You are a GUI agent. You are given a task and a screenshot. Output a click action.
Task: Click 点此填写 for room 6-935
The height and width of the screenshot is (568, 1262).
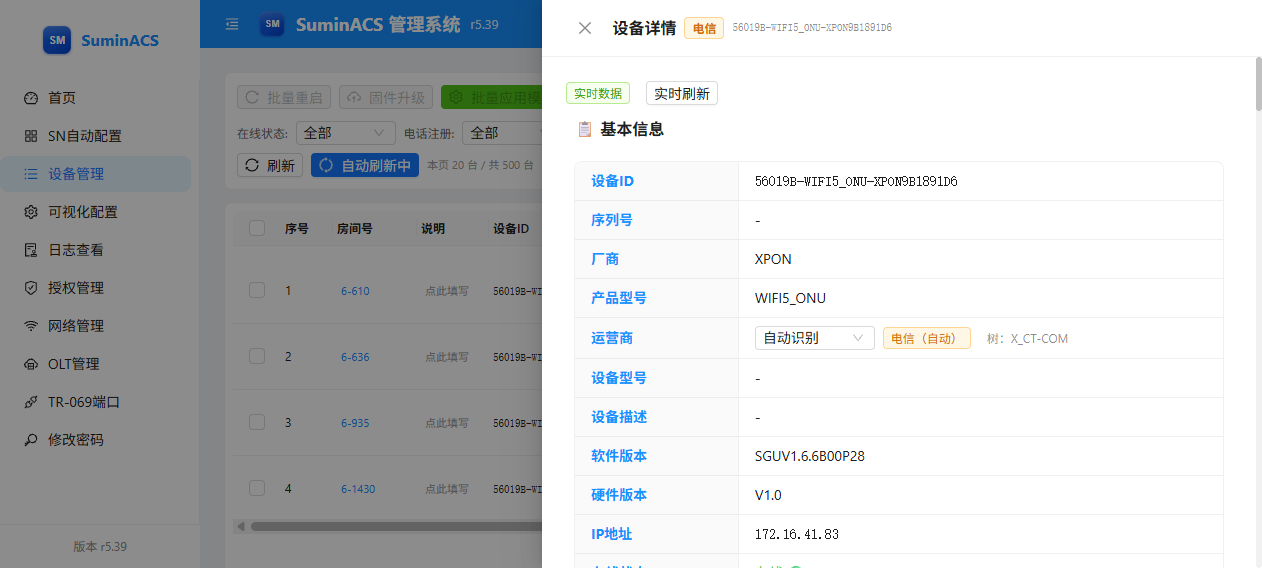pyautogui.click(x=447, y=423)
